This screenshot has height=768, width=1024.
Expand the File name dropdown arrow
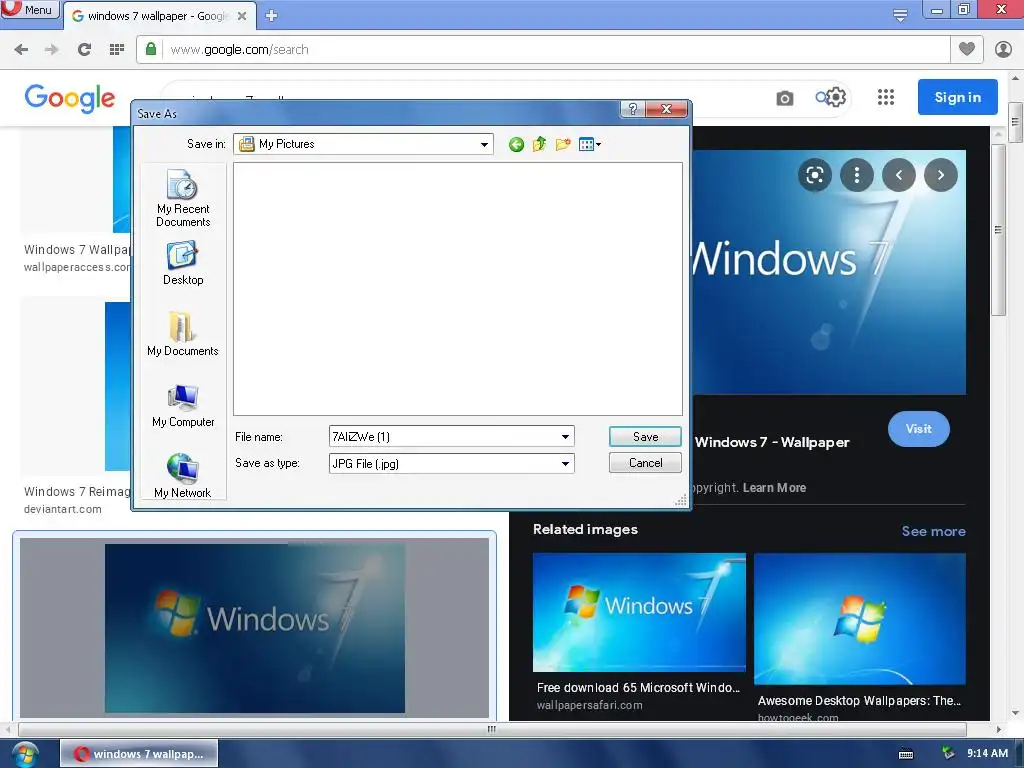(566, 437)
